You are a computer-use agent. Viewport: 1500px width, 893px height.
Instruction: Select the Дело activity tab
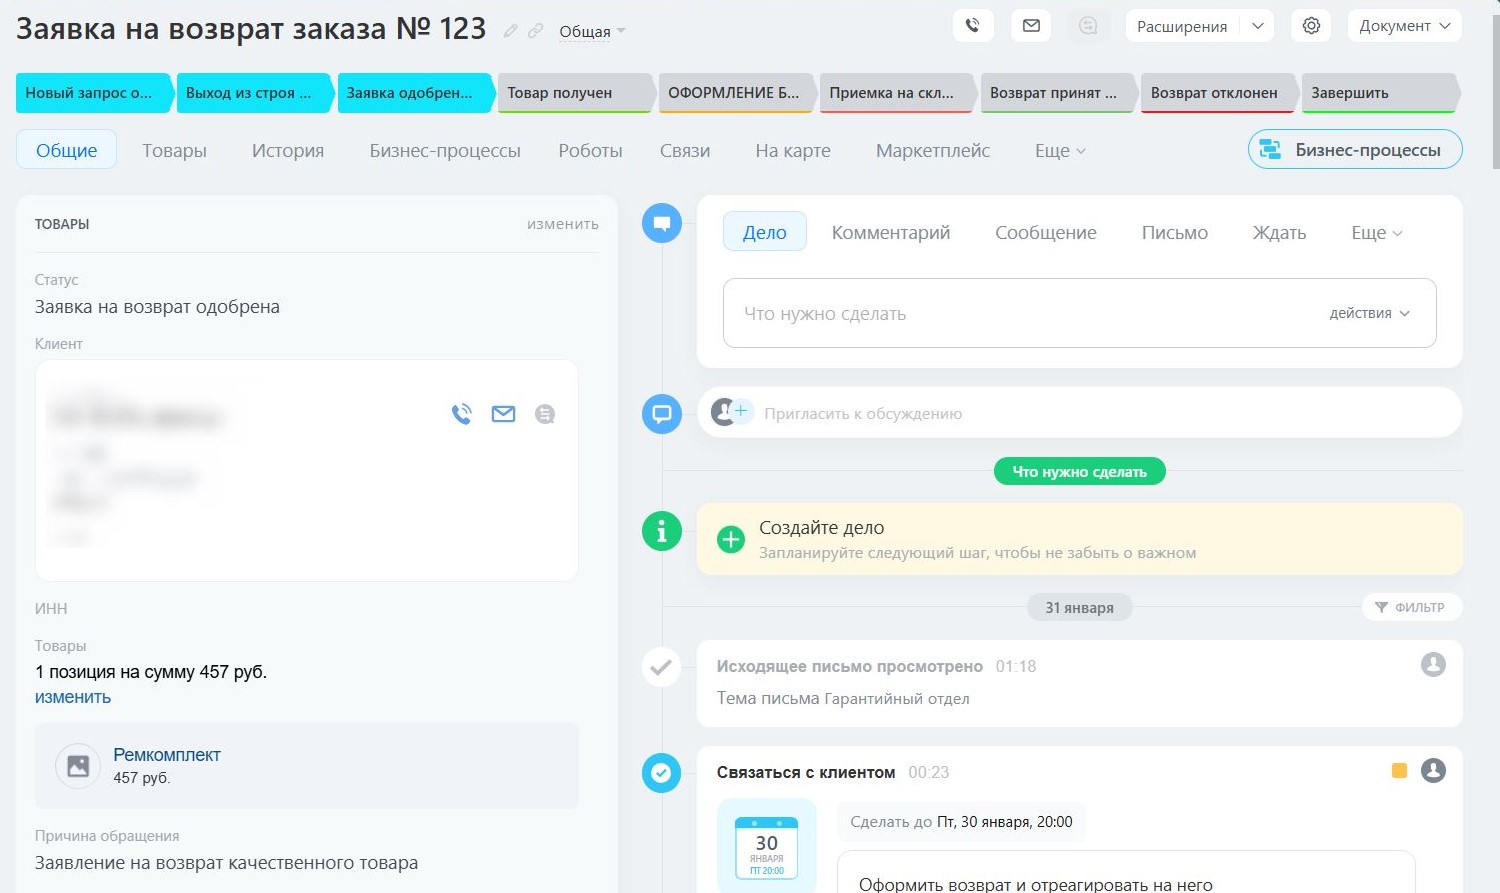[765, 232]
